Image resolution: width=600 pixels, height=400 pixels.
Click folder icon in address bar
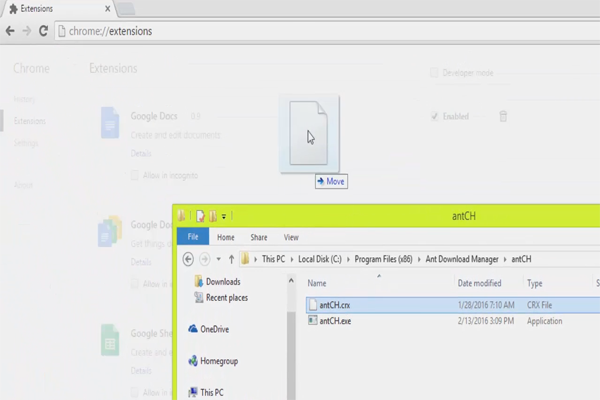click(x=245, y=259)
